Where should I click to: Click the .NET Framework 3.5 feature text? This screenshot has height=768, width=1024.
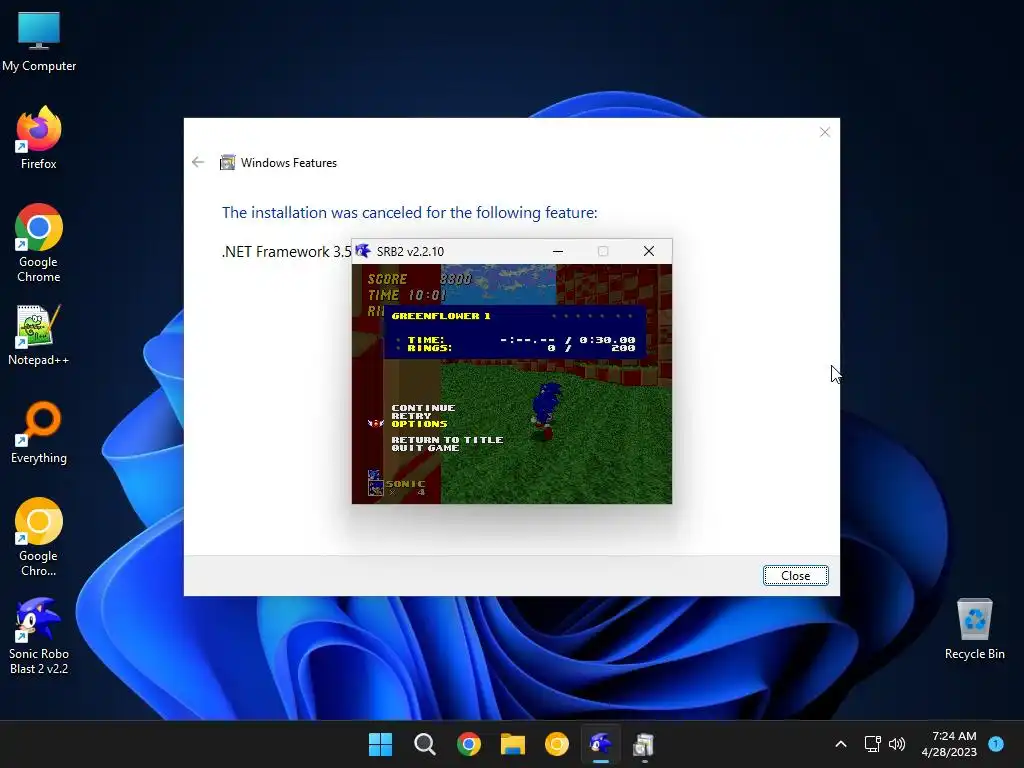click(287, 251)
